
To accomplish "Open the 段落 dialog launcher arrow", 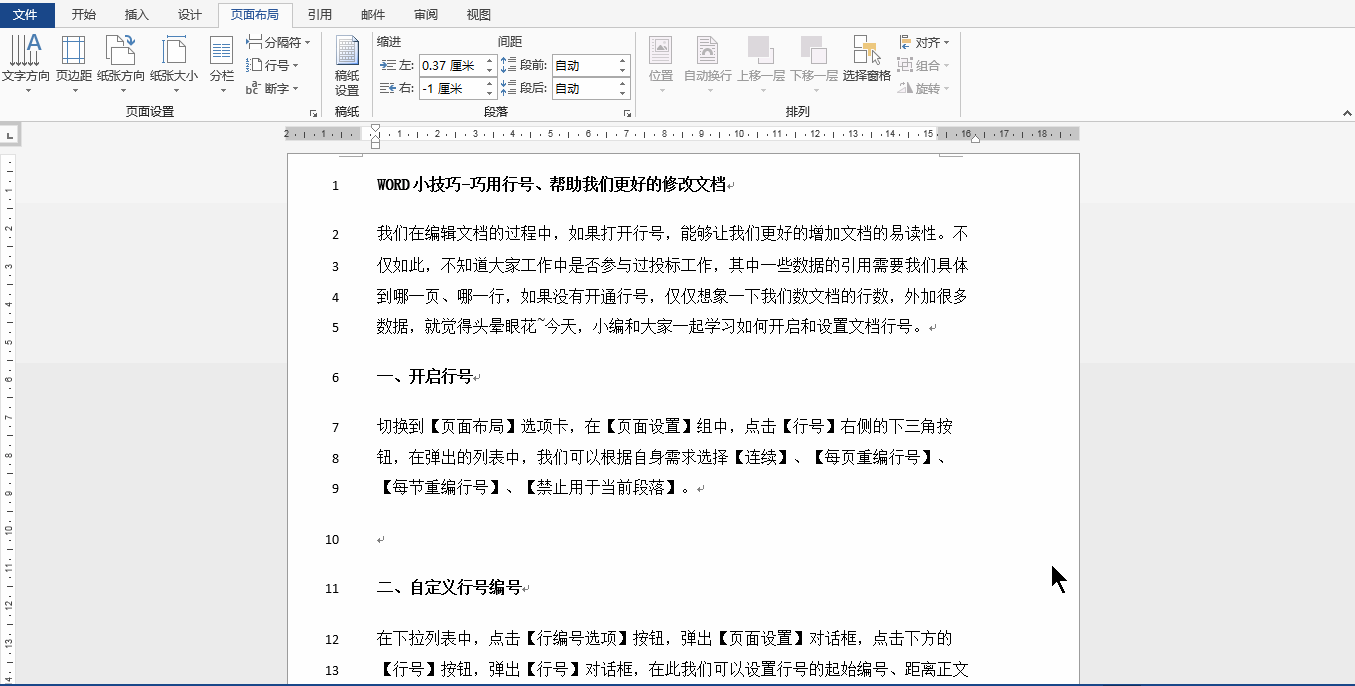I will tap(627, 114).
